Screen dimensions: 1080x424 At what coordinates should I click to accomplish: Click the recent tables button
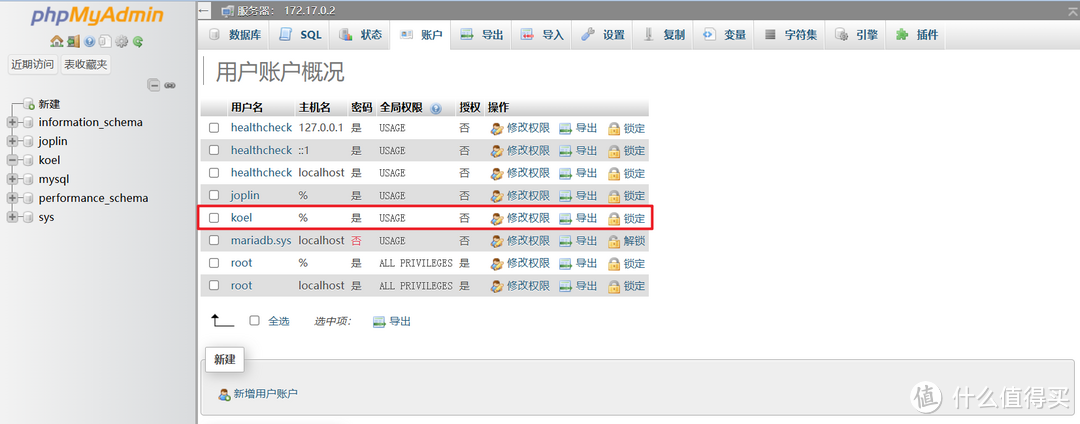32,65
